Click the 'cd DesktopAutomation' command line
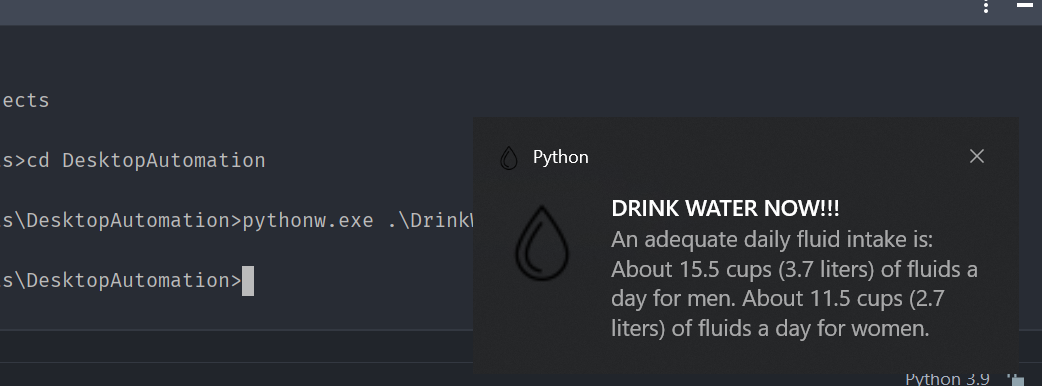 click(x=133, y=160)
